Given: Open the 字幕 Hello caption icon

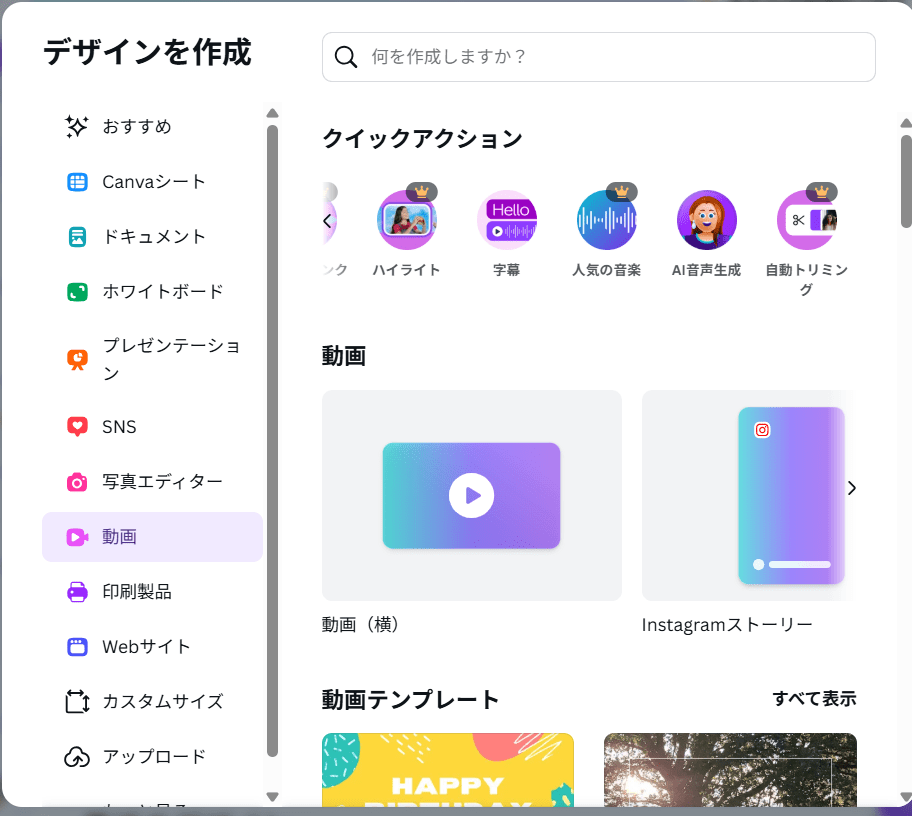Looking at the screenshot, I should (x=507, y=220).
